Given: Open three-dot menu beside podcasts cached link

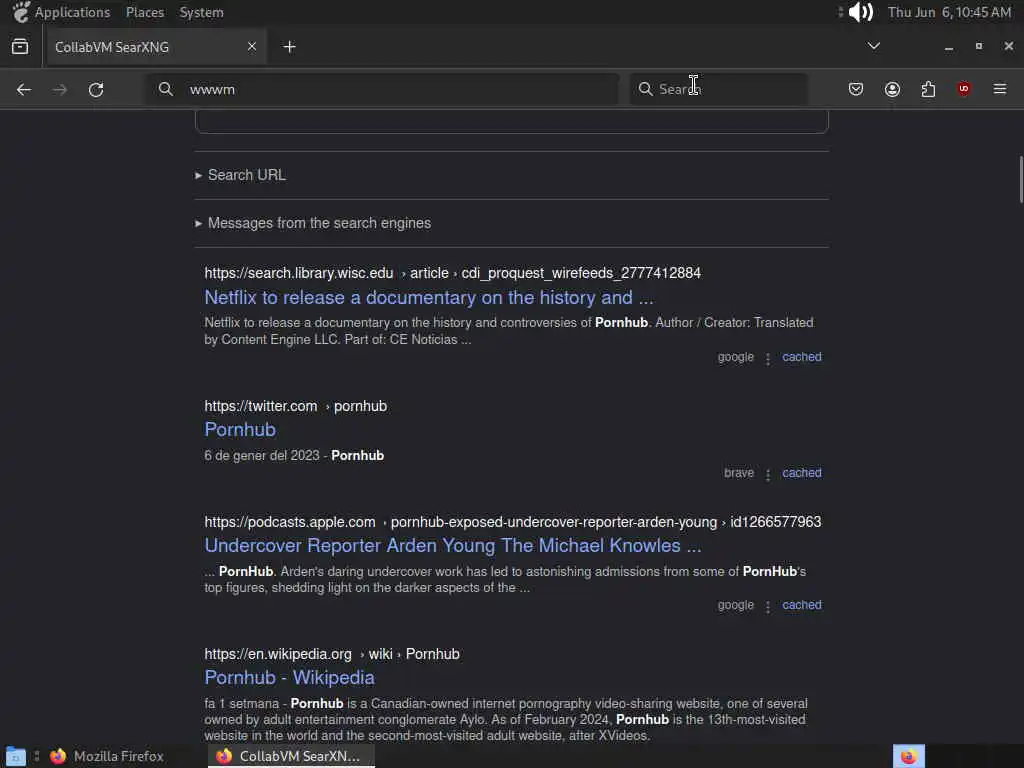Looking at the screenshot, I should pyautogui.click(x=768, y=607).
